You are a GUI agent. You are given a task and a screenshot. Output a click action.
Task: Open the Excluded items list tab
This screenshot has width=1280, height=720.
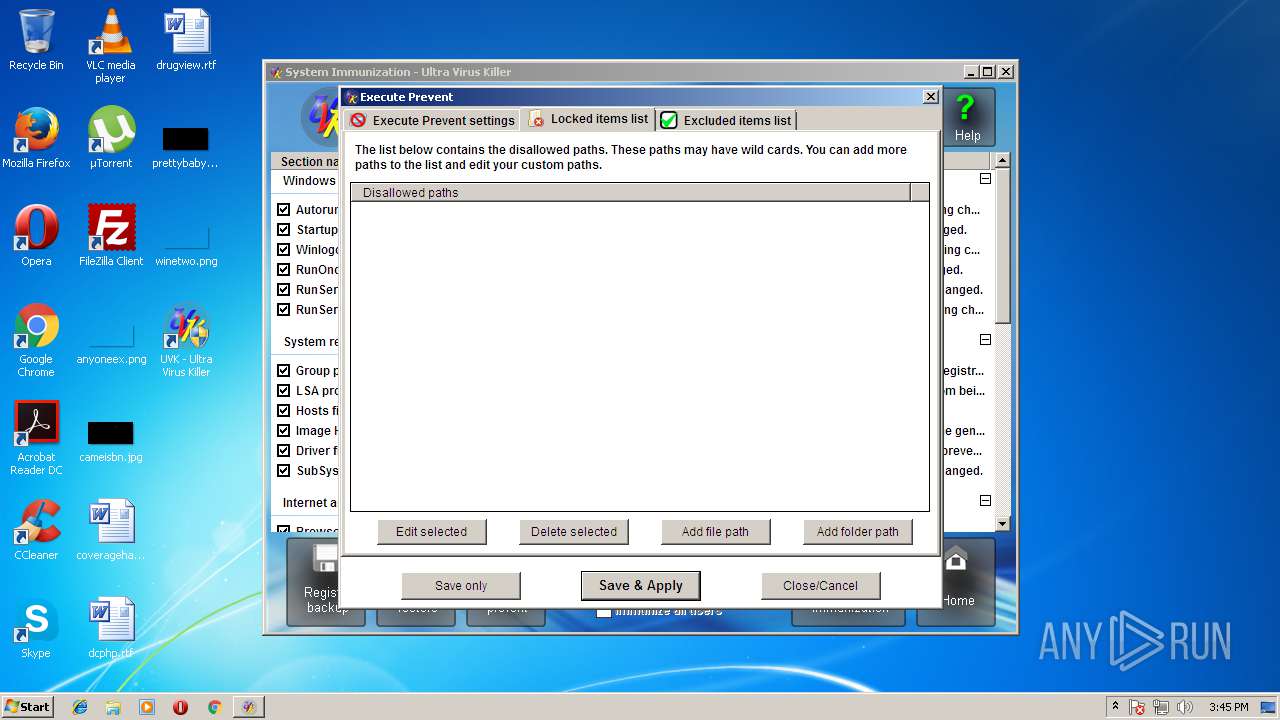tap(726, 120)
